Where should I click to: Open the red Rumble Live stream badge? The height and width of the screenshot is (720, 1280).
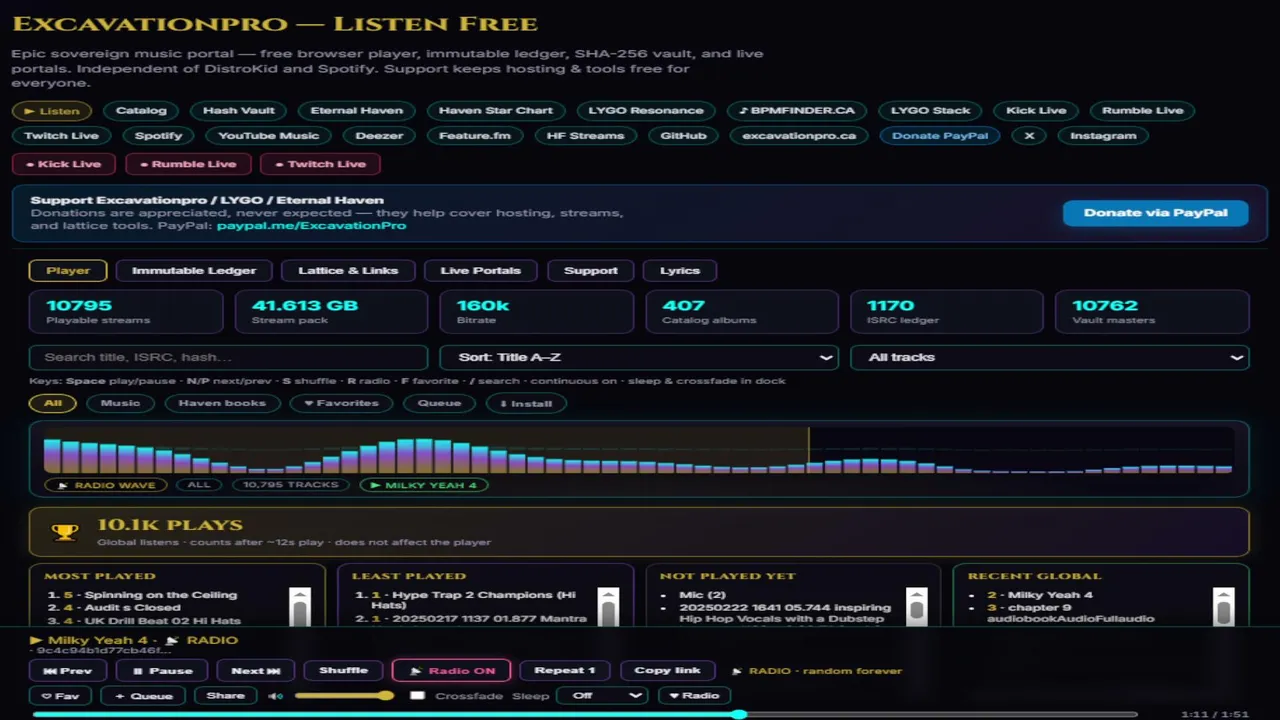coord(187,164)
